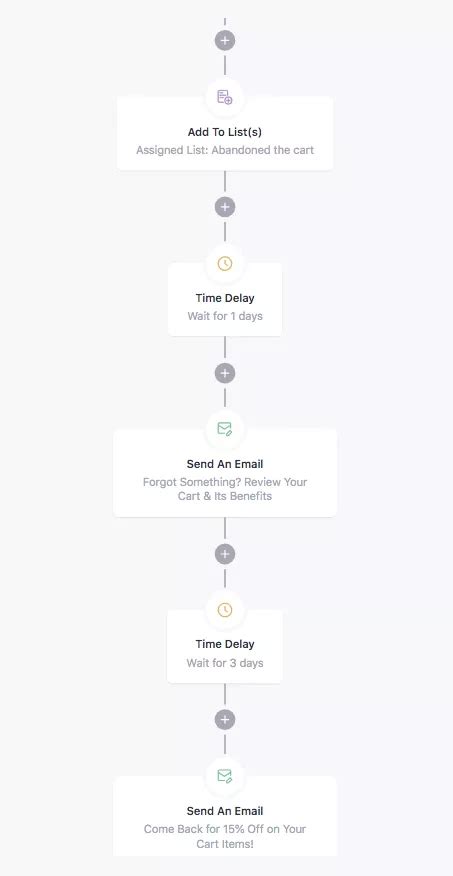The image size is (453, 876).
Task: Select the Assigned List: Abandoned the cart text
Action: click(x=225, y=150)
